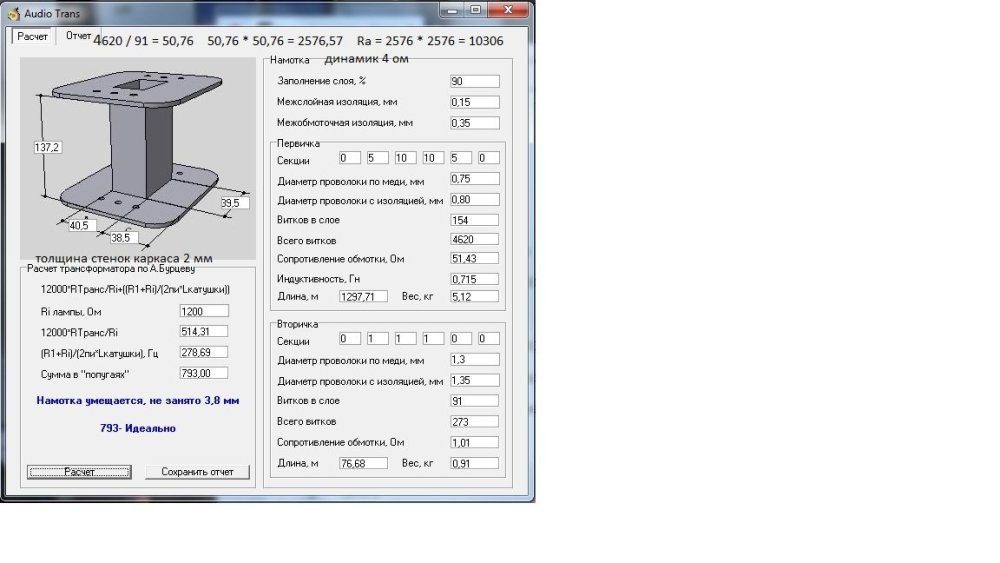Image resolution: width=1000 pixels, height=563 pixels.
Task: Maximize the Audio Trans window
Action: click(475, 10)
